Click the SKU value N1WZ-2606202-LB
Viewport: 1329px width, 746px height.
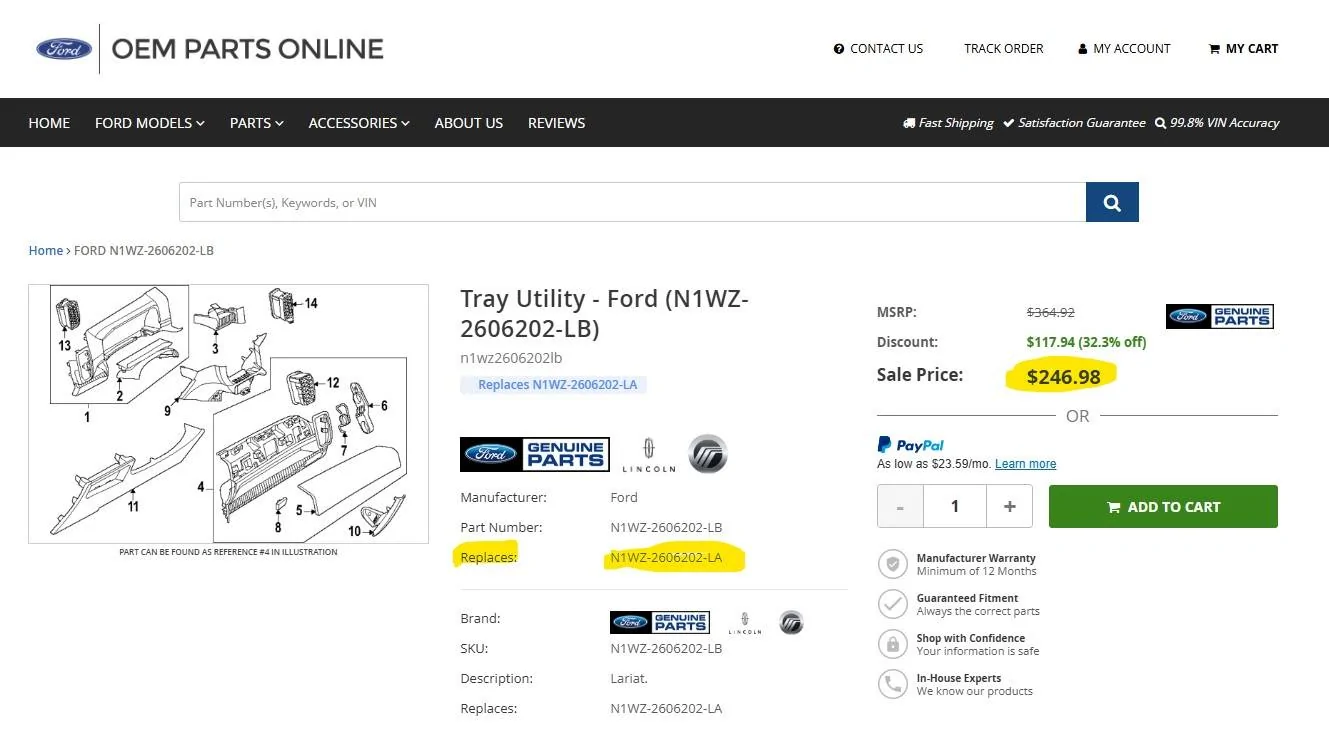click(666, 648)
